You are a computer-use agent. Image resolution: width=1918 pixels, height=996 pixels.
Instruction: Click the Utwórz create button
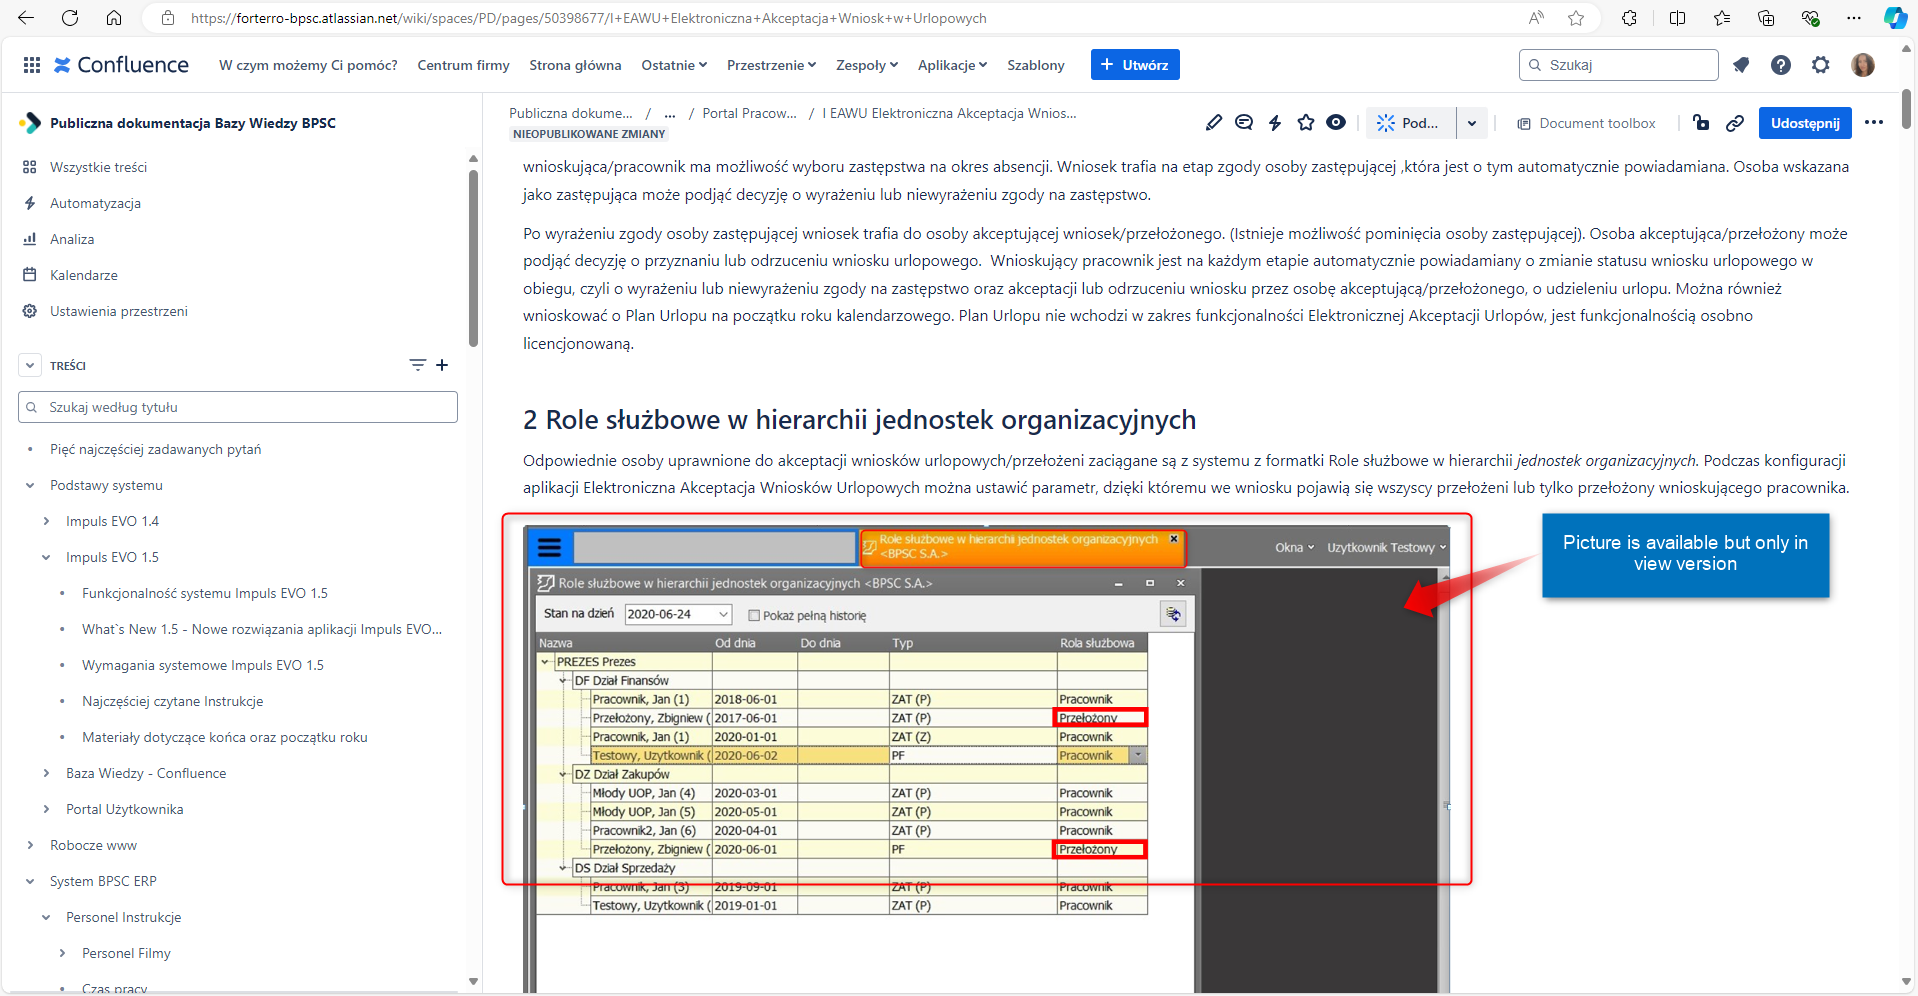(x=1135, y=65)
